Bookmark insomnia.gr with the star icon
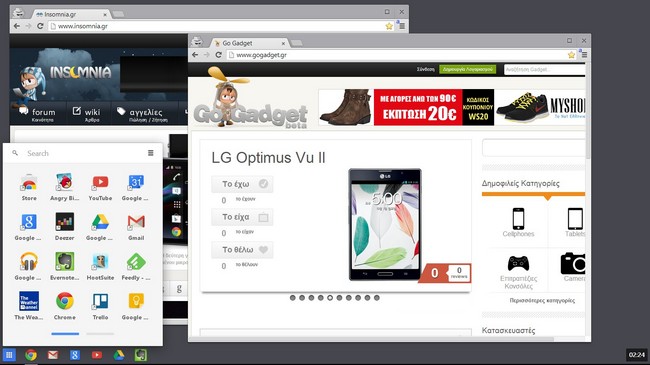Viewport: 650px width, 365px height. point(389,26)
